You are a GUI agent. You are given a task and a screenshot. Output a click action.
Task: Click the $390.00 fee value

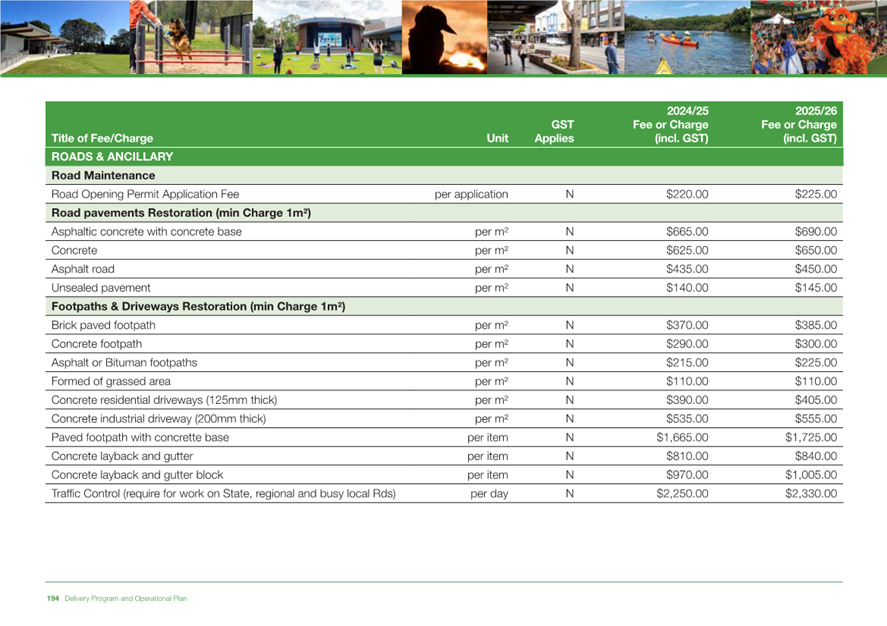[x=687, y=400]
